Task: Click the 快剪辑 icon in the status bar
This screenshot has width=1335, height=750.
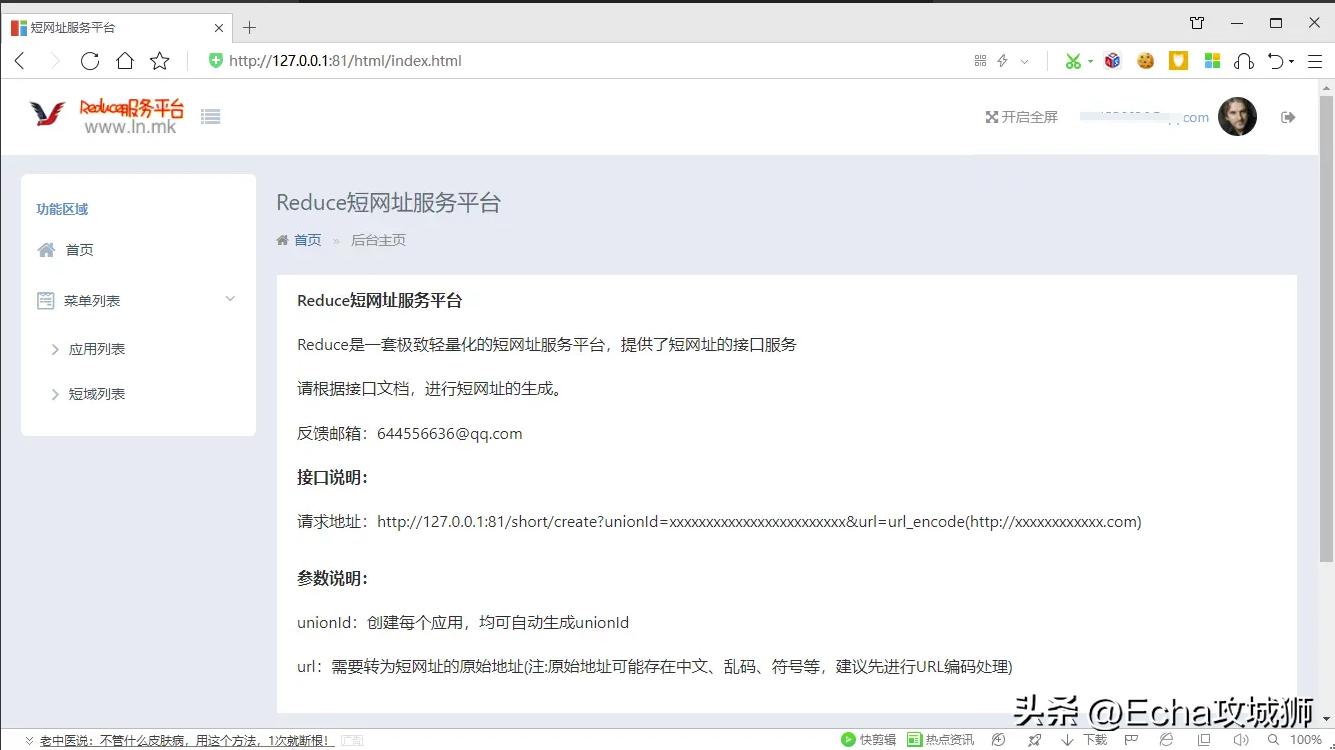Action: coord(868,739)
